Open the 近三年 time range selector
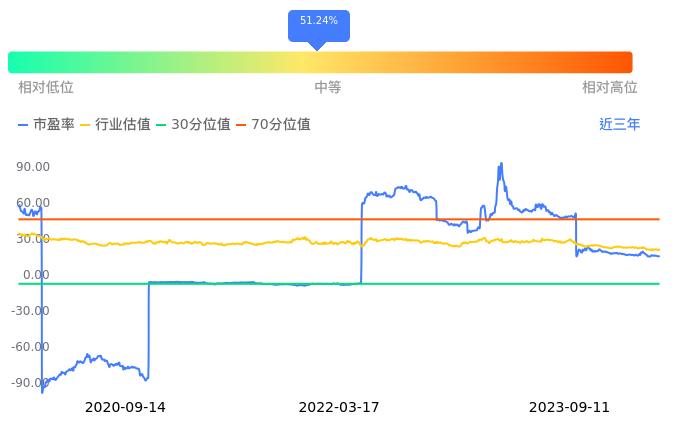The height and width of the screenshot is (442, 686). point(619,125)
